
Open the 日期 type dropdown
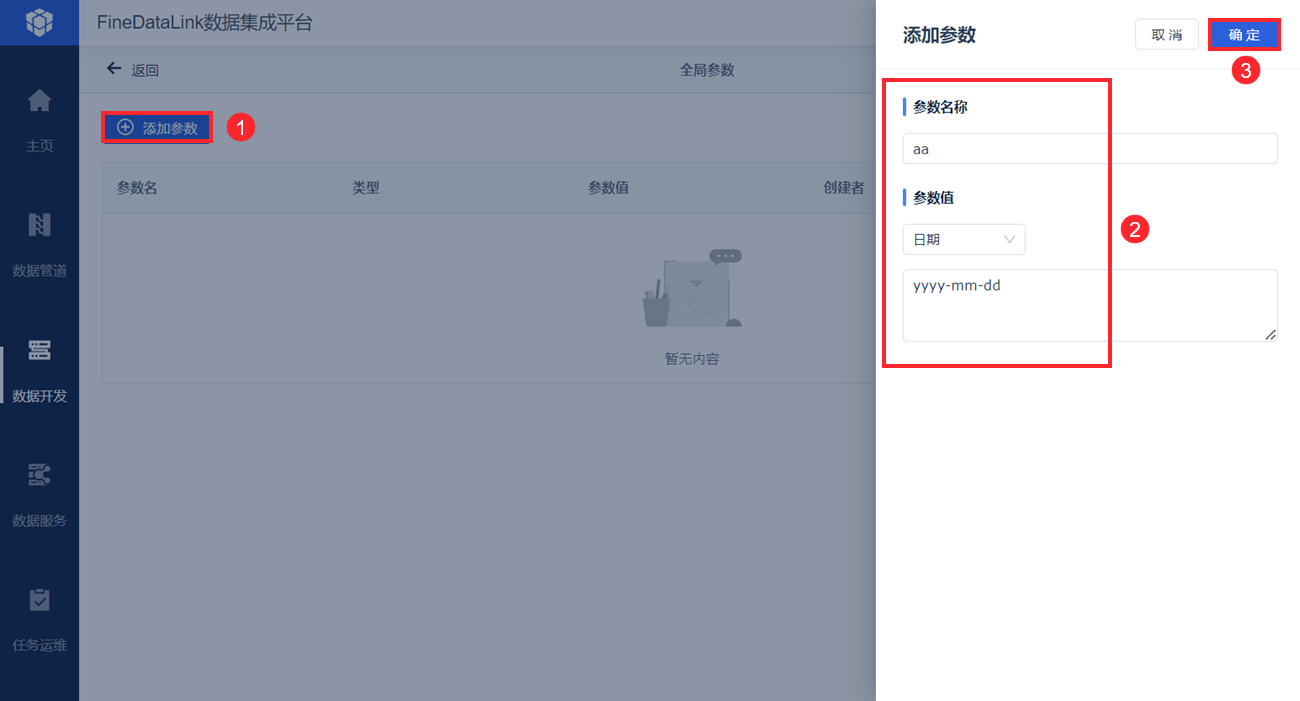(x=964, y=240)
